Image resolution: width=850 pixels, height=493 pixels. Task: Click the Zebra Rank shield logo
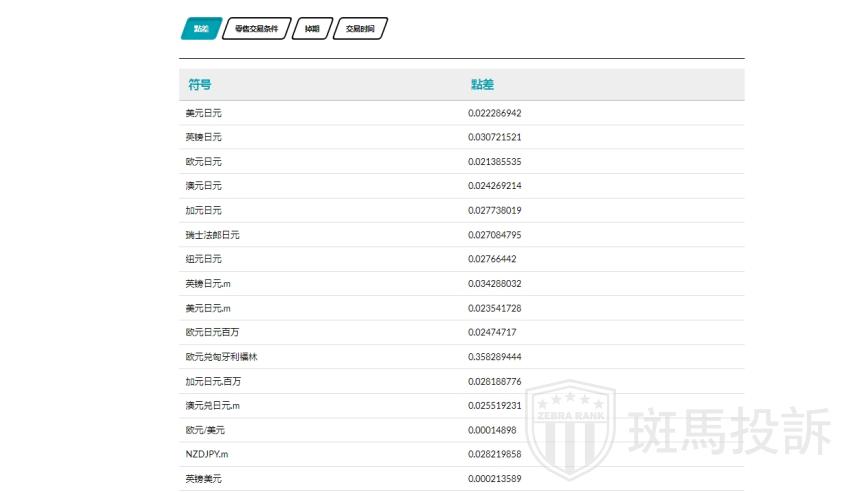570,428
